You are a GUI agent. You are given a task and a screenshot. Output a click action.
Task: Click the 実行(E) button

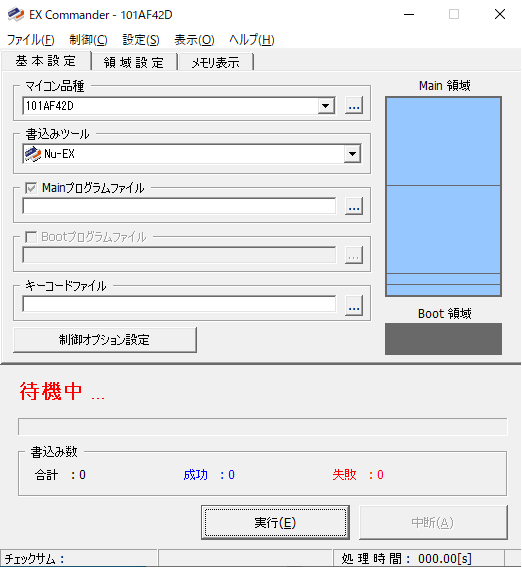275,522
